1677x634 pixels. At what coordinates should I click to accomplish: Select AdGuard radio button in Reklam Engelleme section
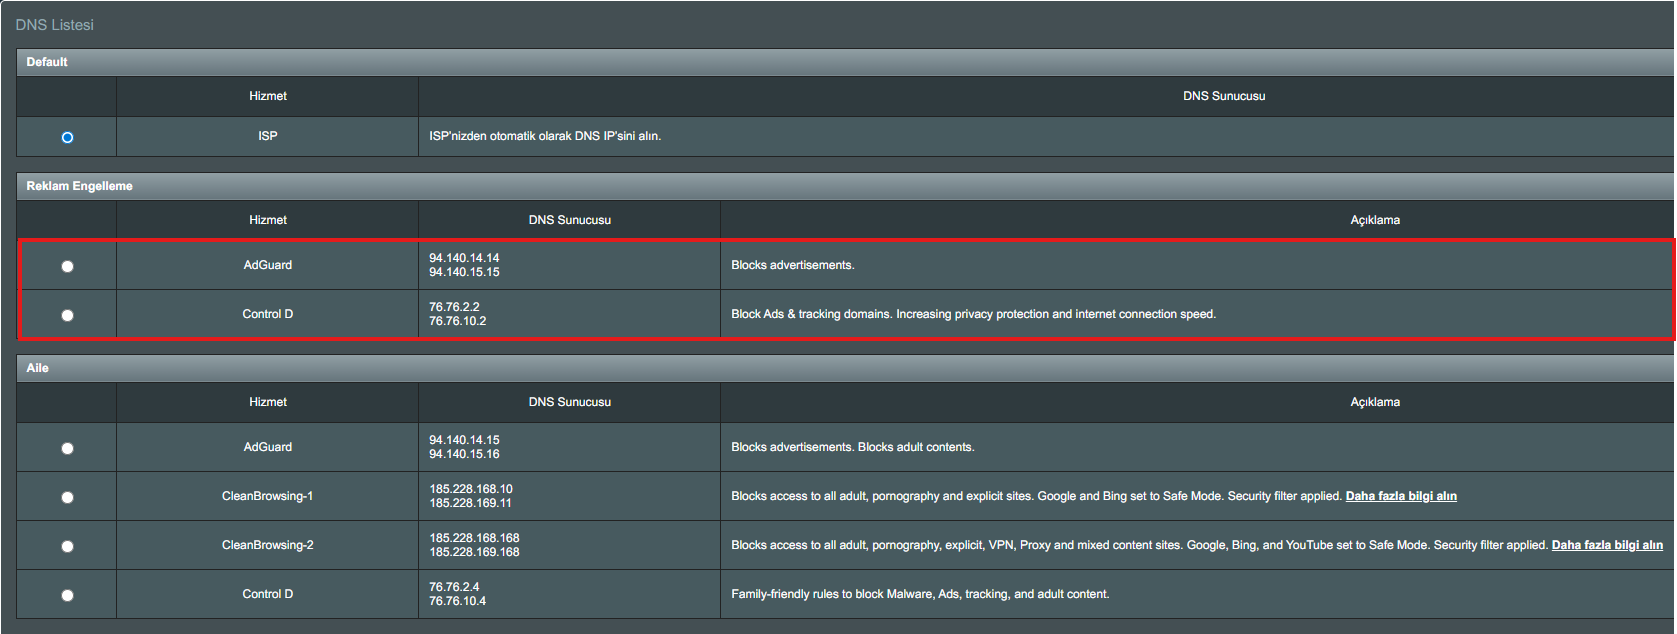pyautogui.click(x=67, y=266)
